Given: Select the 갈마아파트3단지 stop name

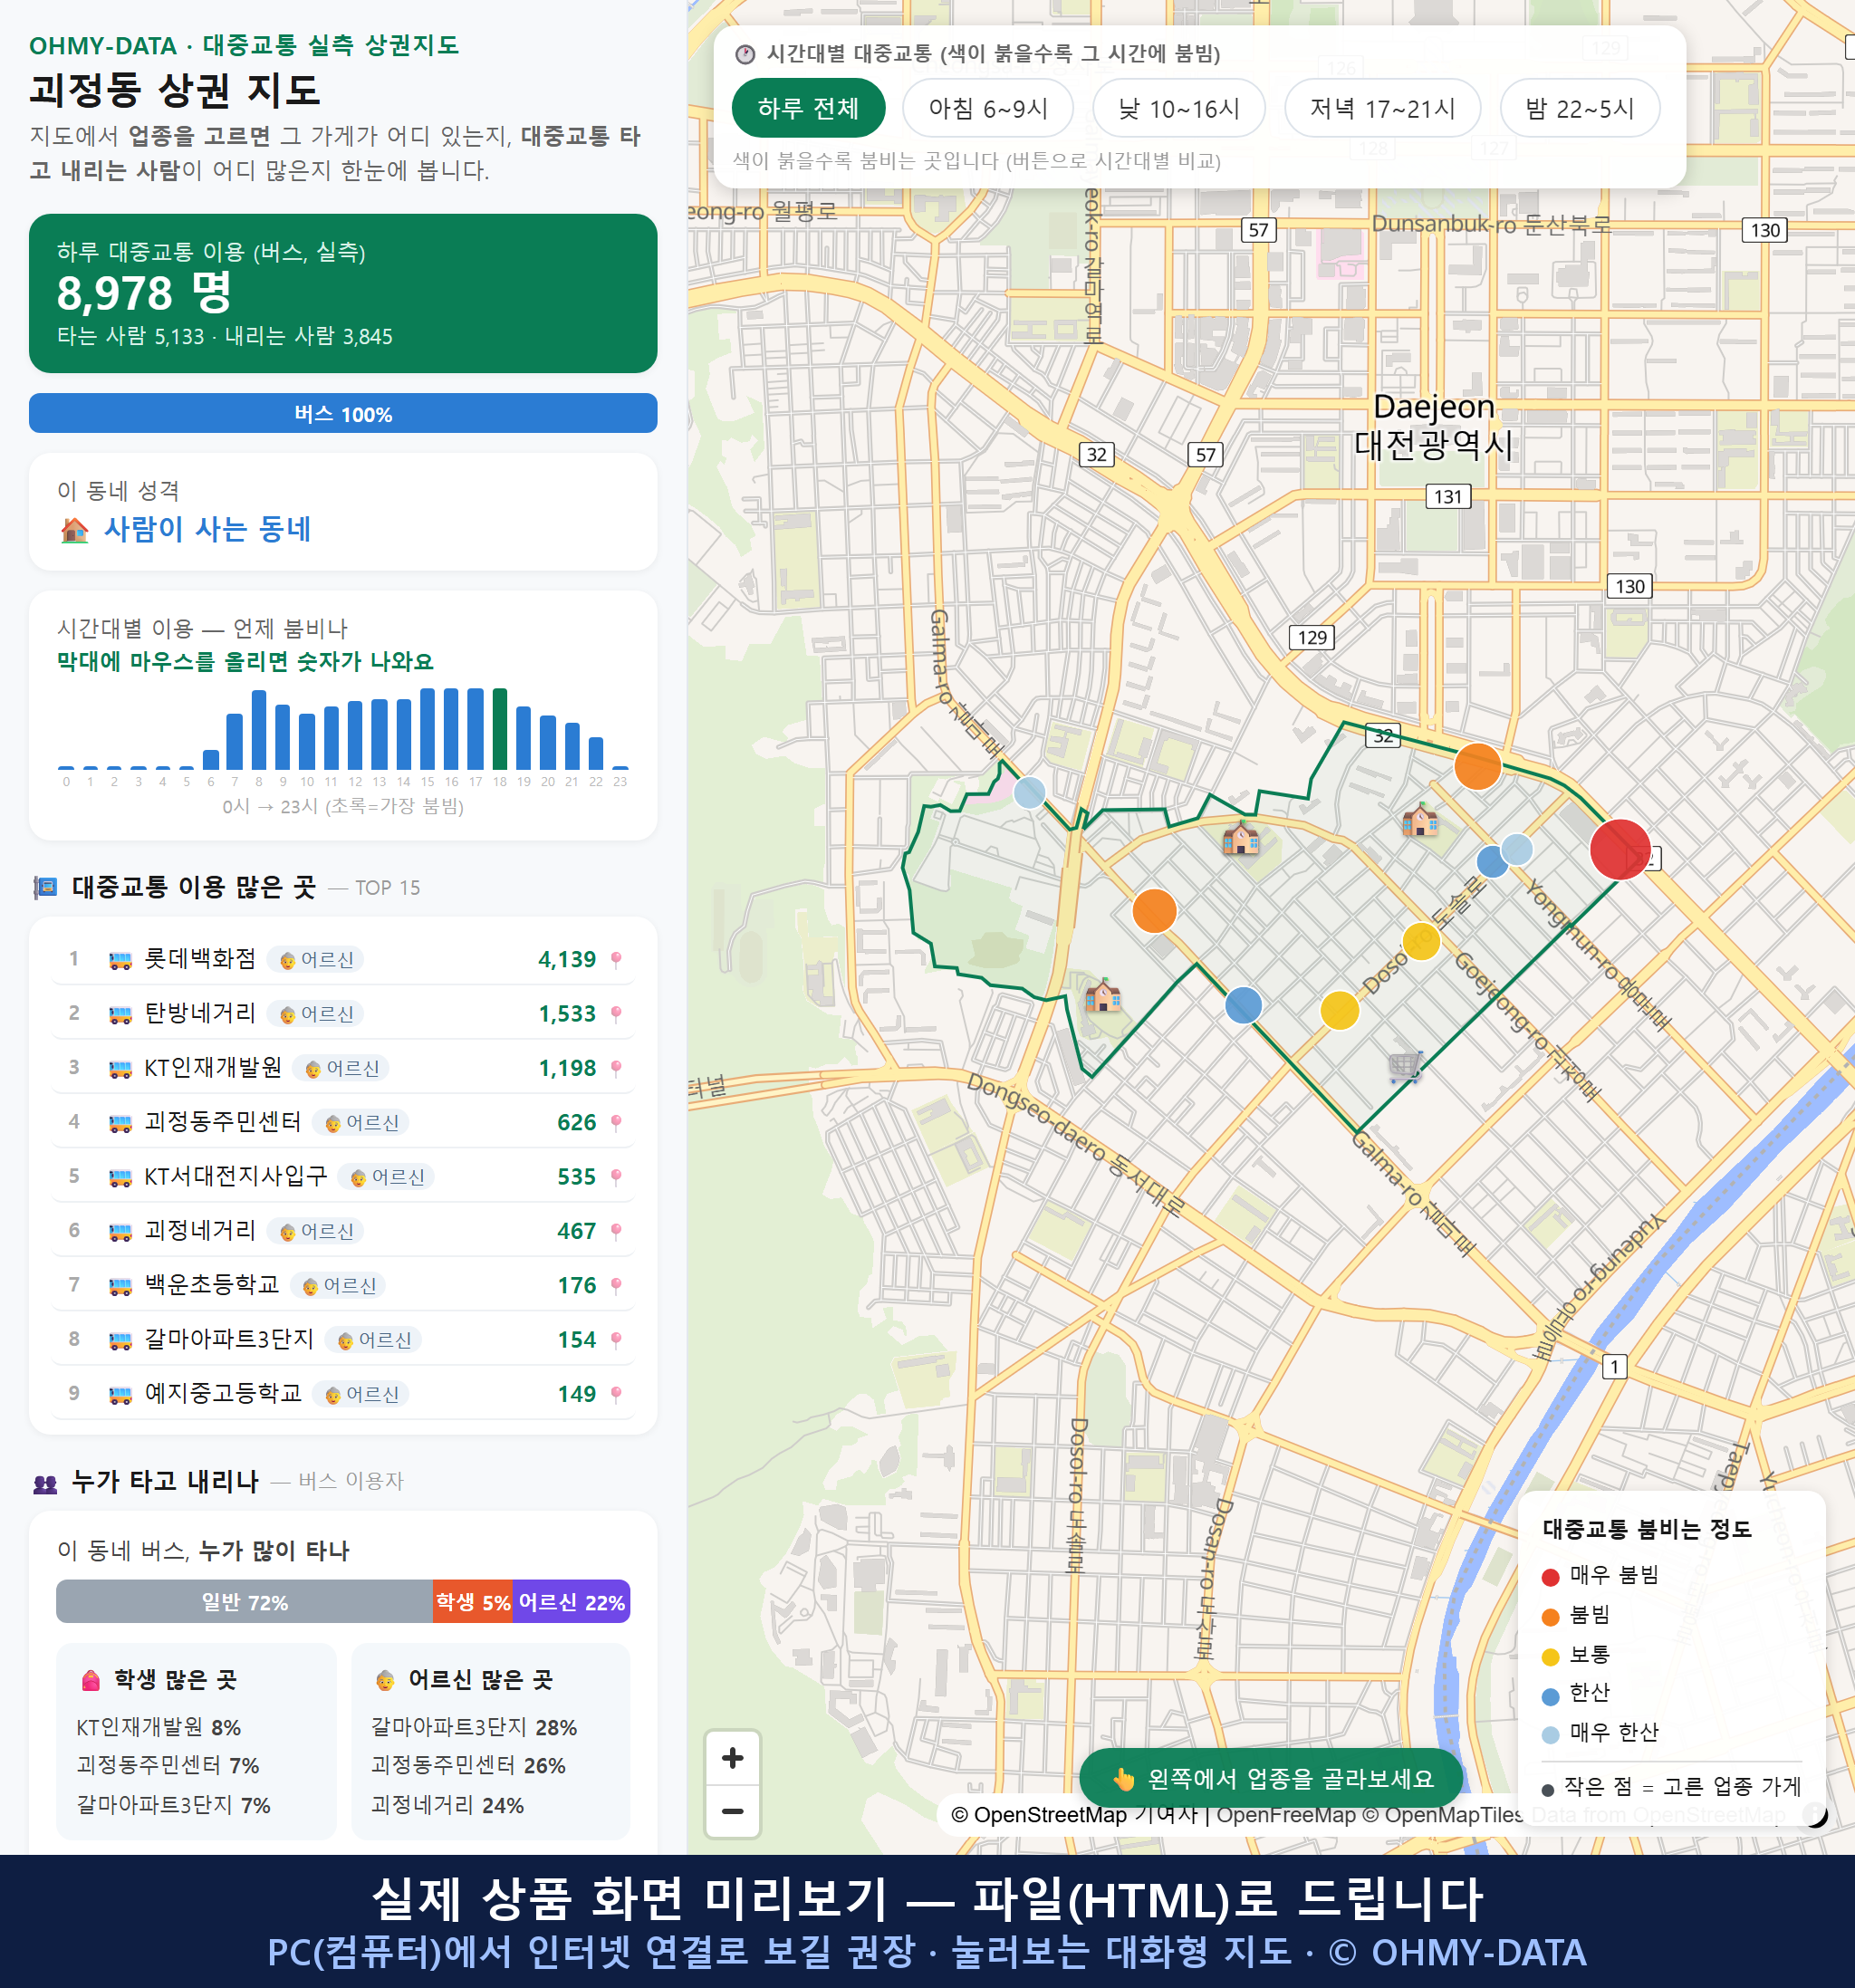Looking at the screenshot, I should (x=229, y=1339).
